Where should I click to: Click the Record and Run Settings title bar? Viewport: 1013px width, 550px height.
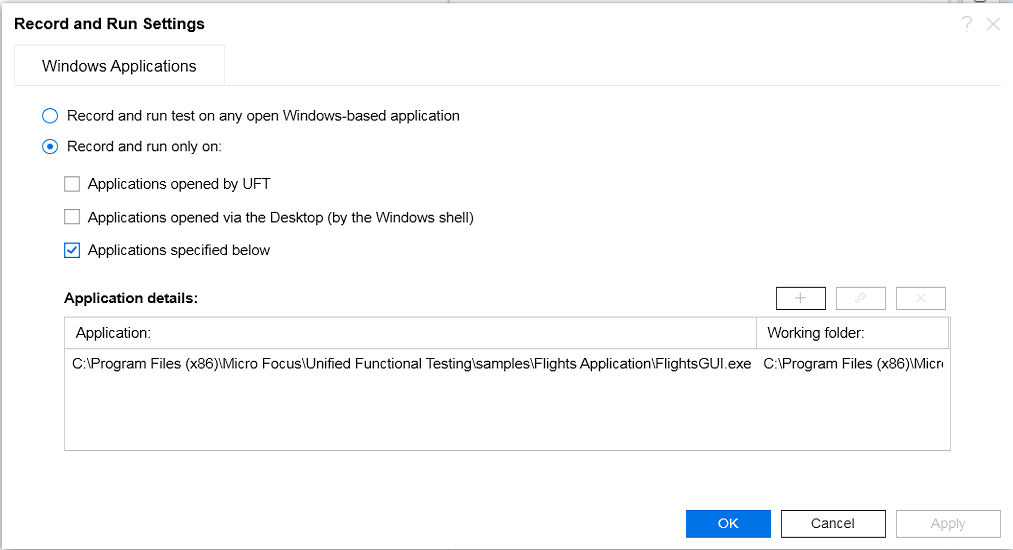(x=400, y=24)
